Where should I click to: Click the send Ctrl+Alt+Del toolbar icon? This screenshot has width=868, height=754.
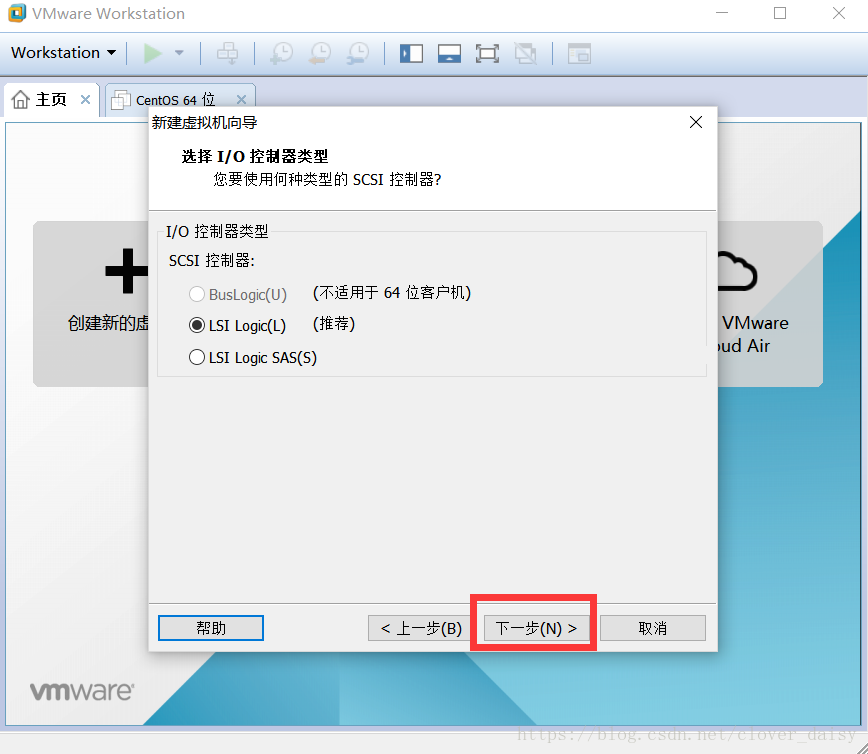[227, 53]
